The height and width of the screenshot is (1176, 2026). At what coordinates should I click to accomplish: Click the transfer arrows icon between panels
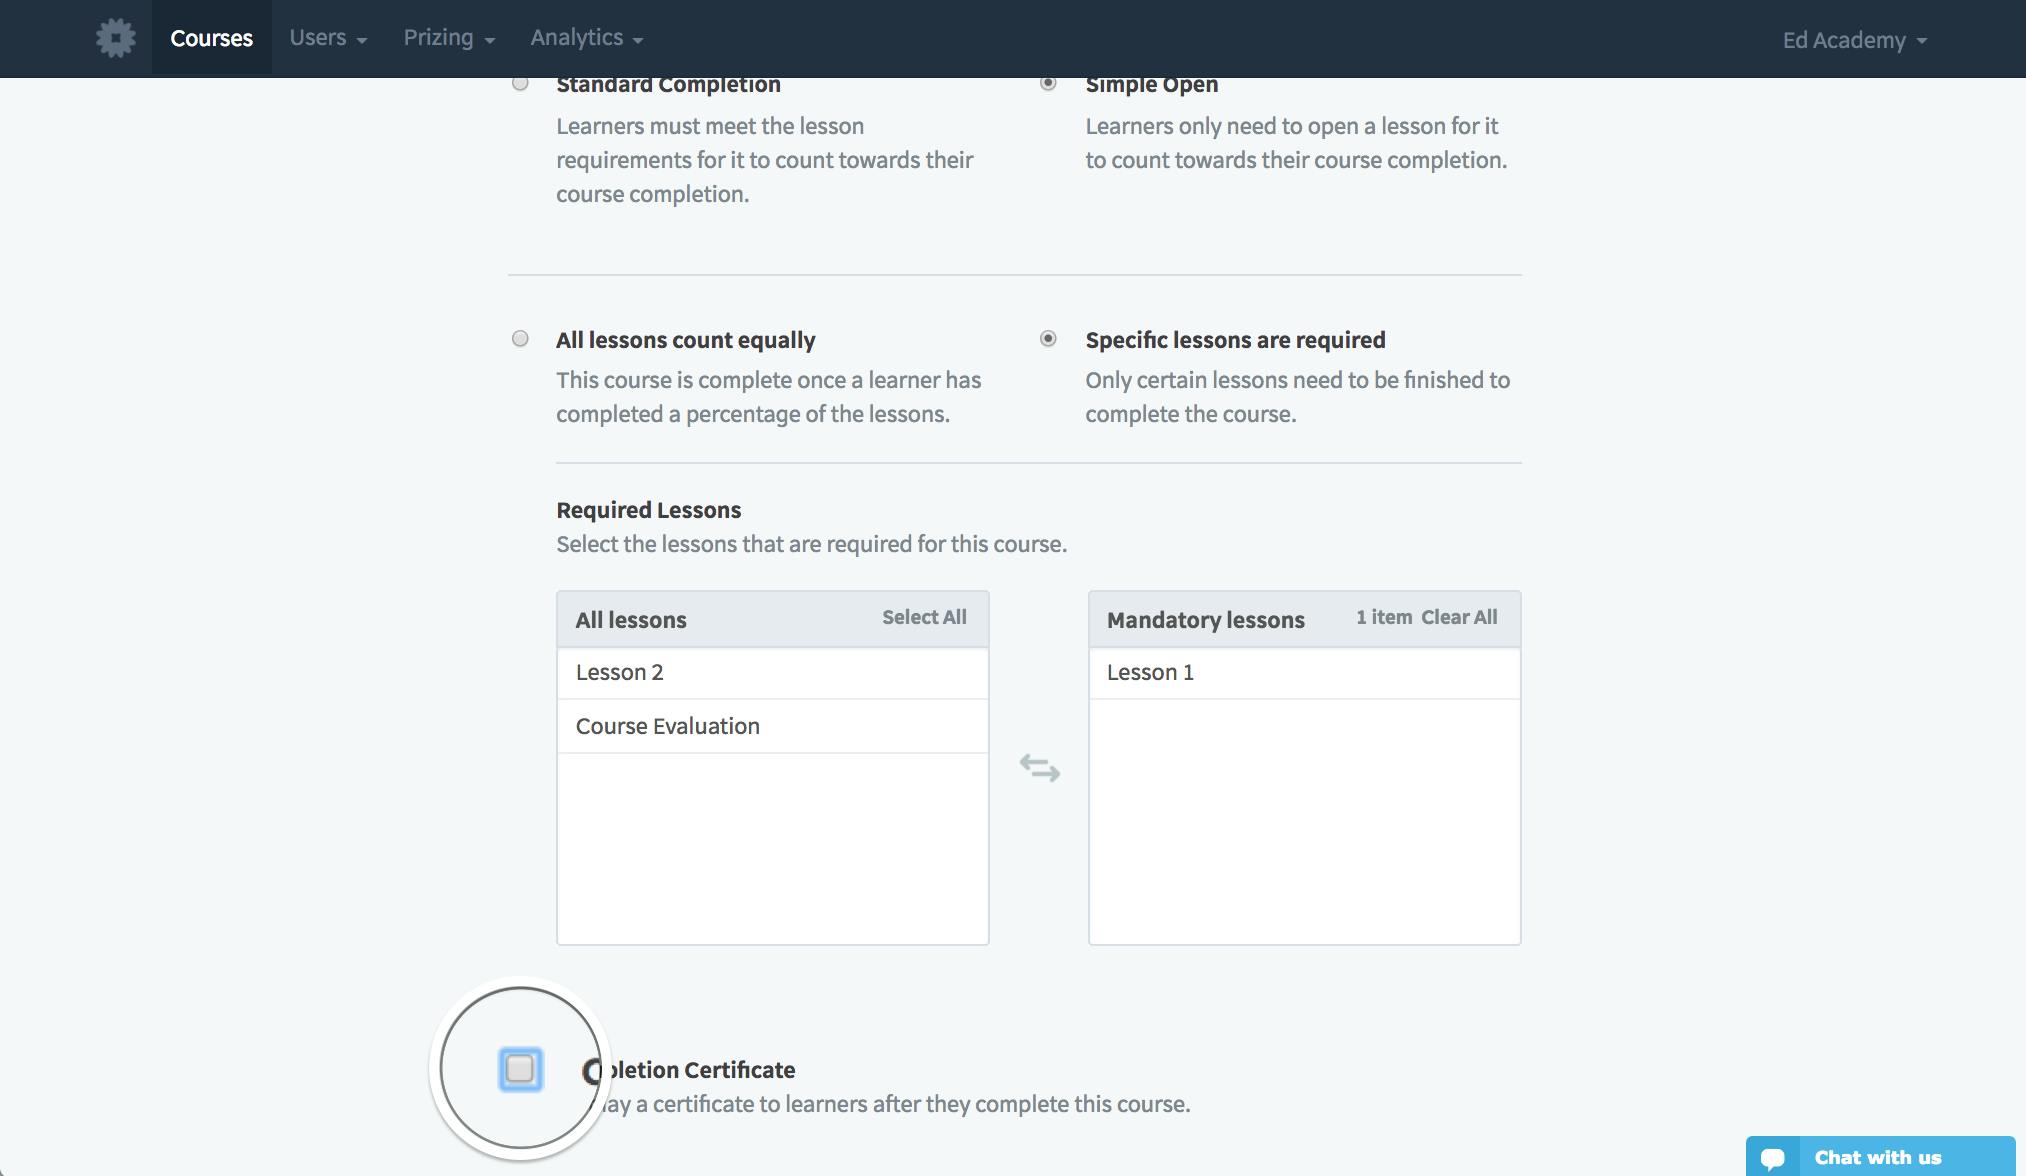tap(1038, 767)
